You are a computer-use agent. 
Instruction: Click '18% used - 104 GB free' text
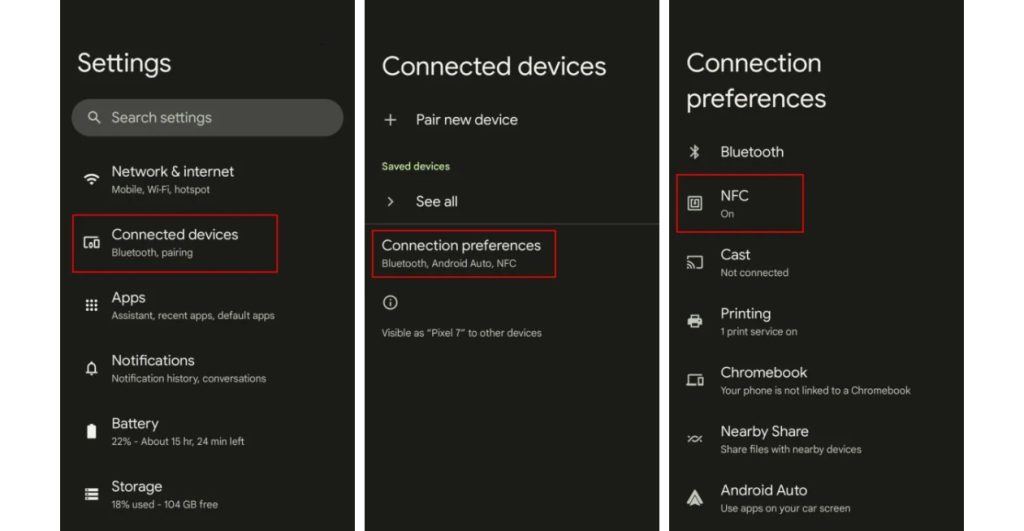pyautogui.click(x=165, y=504)
